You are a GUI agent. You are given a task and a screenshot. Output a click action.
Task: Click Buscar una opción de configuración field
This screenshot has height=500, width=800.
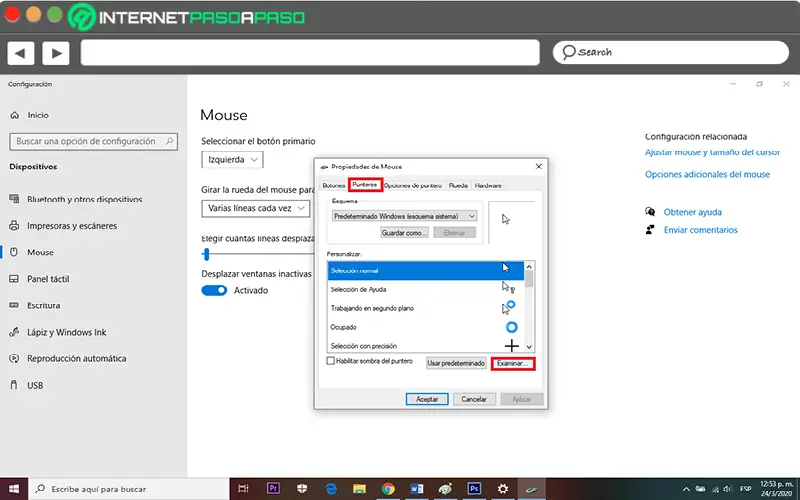point(93,141)
